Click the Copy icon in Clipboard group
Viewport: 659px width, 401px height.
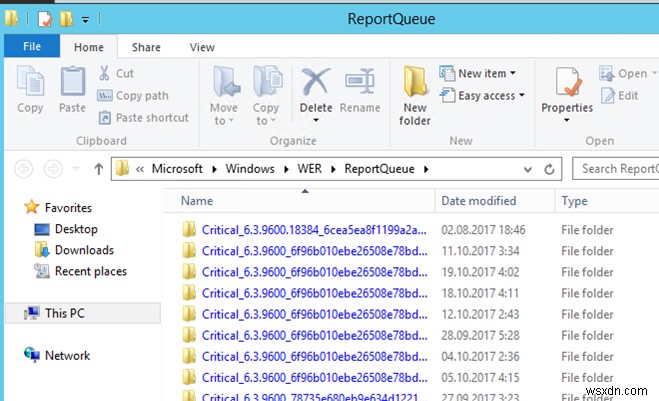(30, 81)
